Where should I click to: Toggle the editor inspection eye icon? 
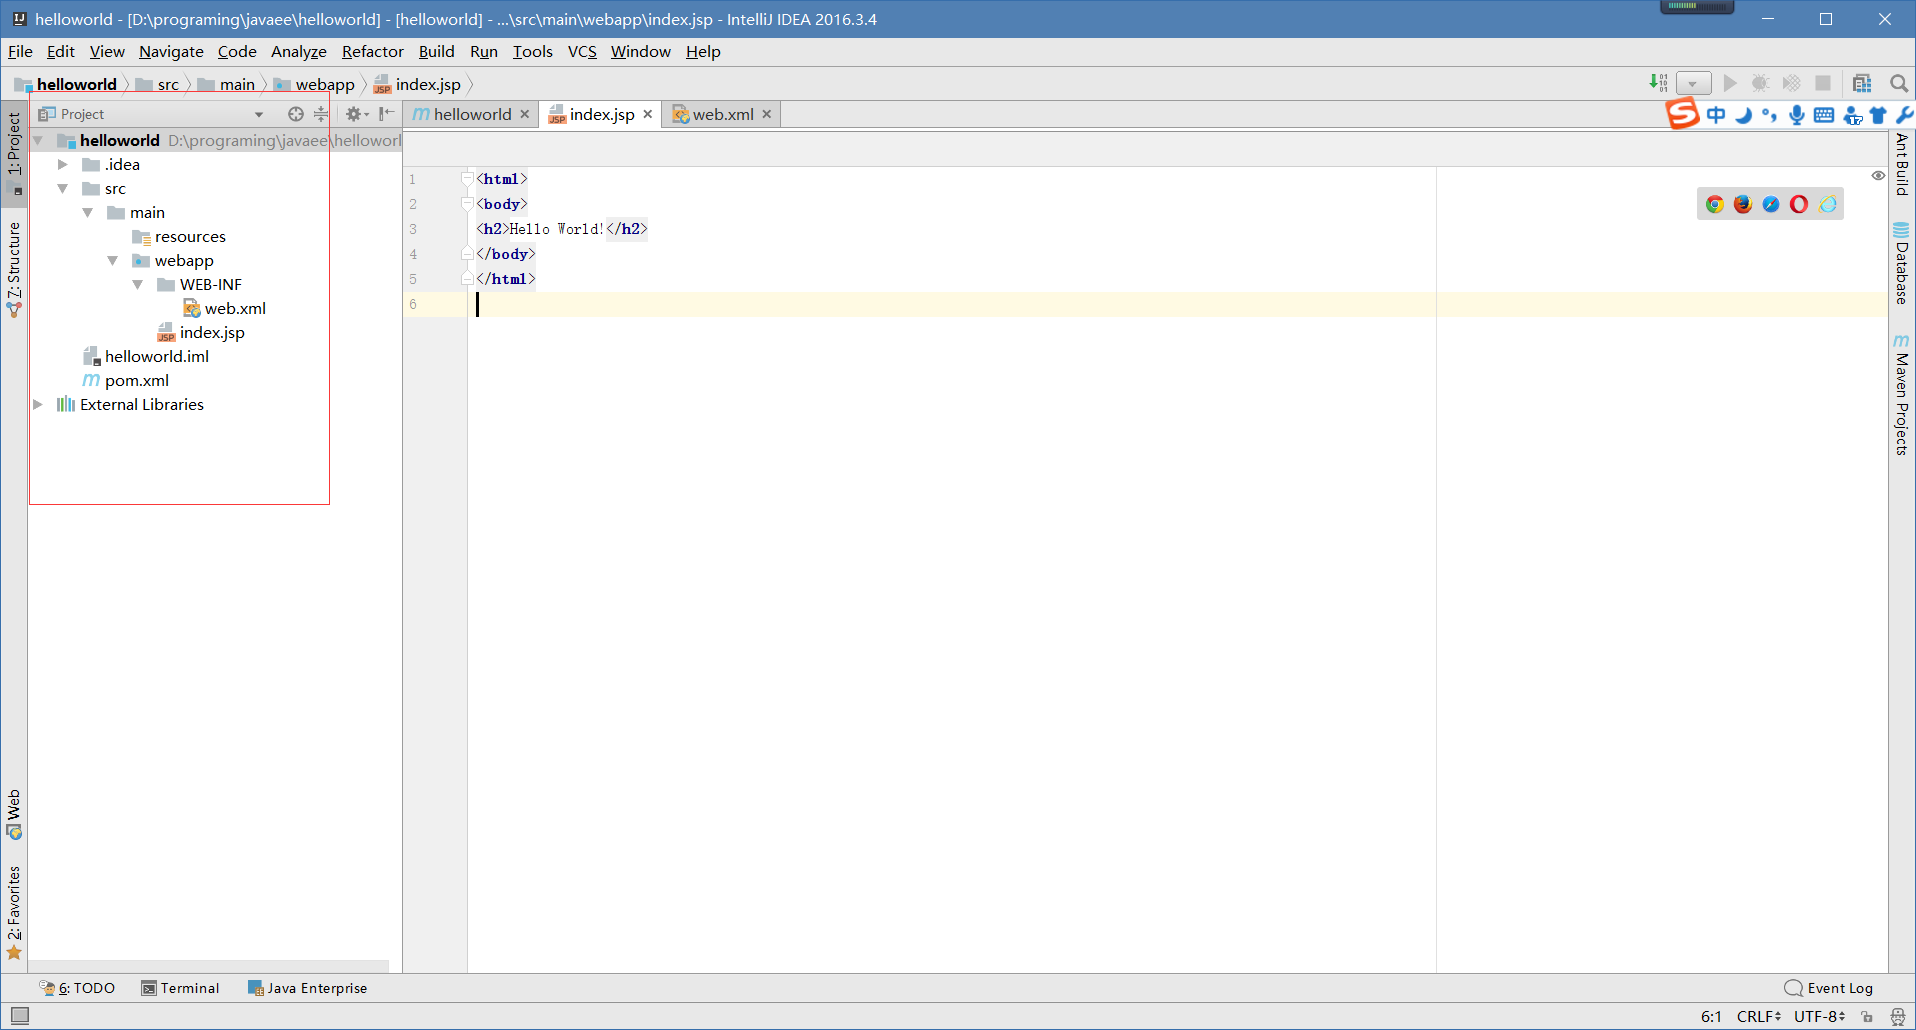coord(1878,176)
